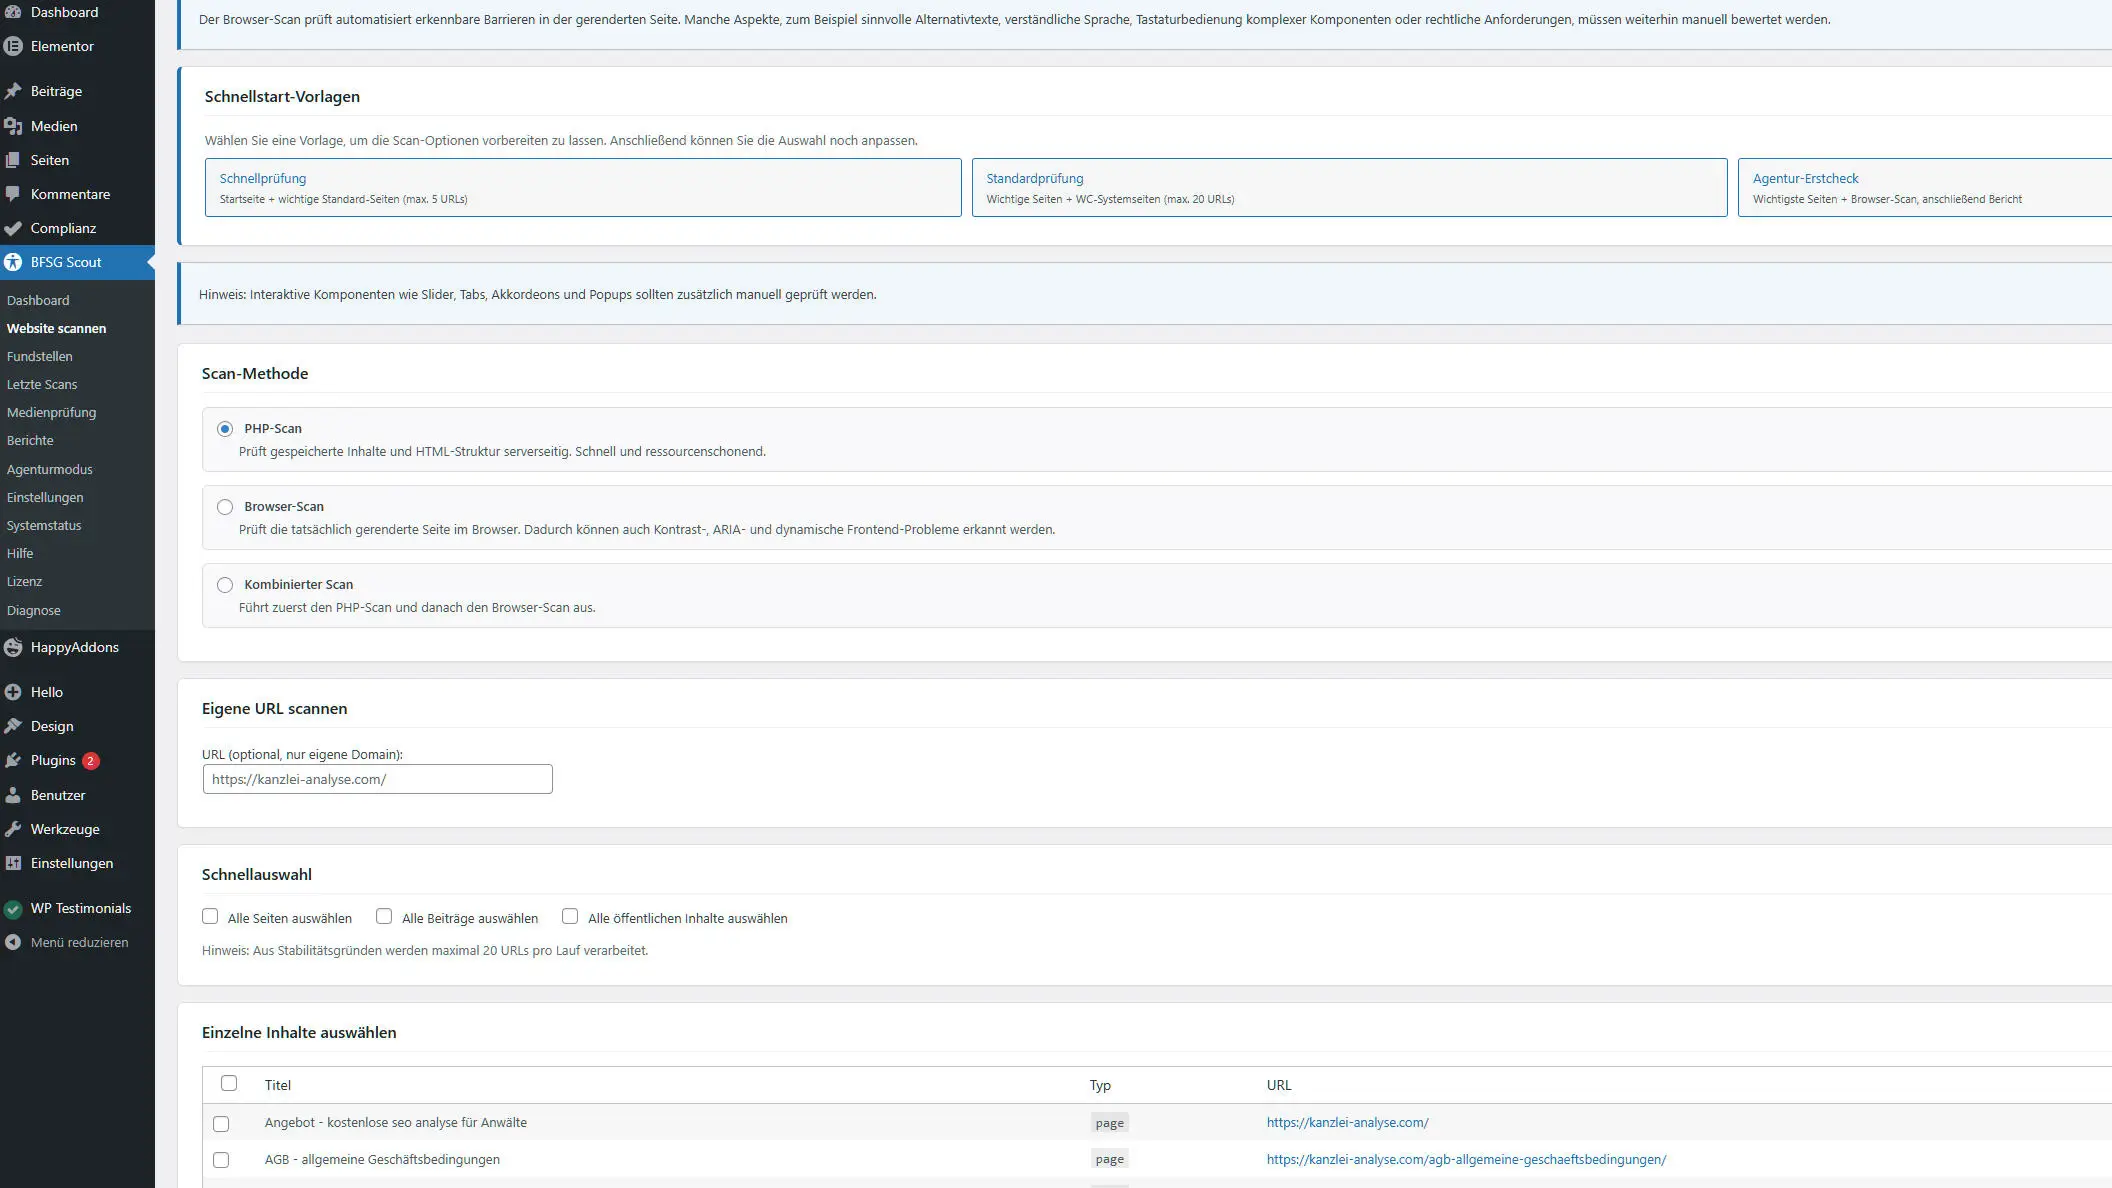
Task: Select the Kombinierter Scan radio button
Action: click(225, 585)
